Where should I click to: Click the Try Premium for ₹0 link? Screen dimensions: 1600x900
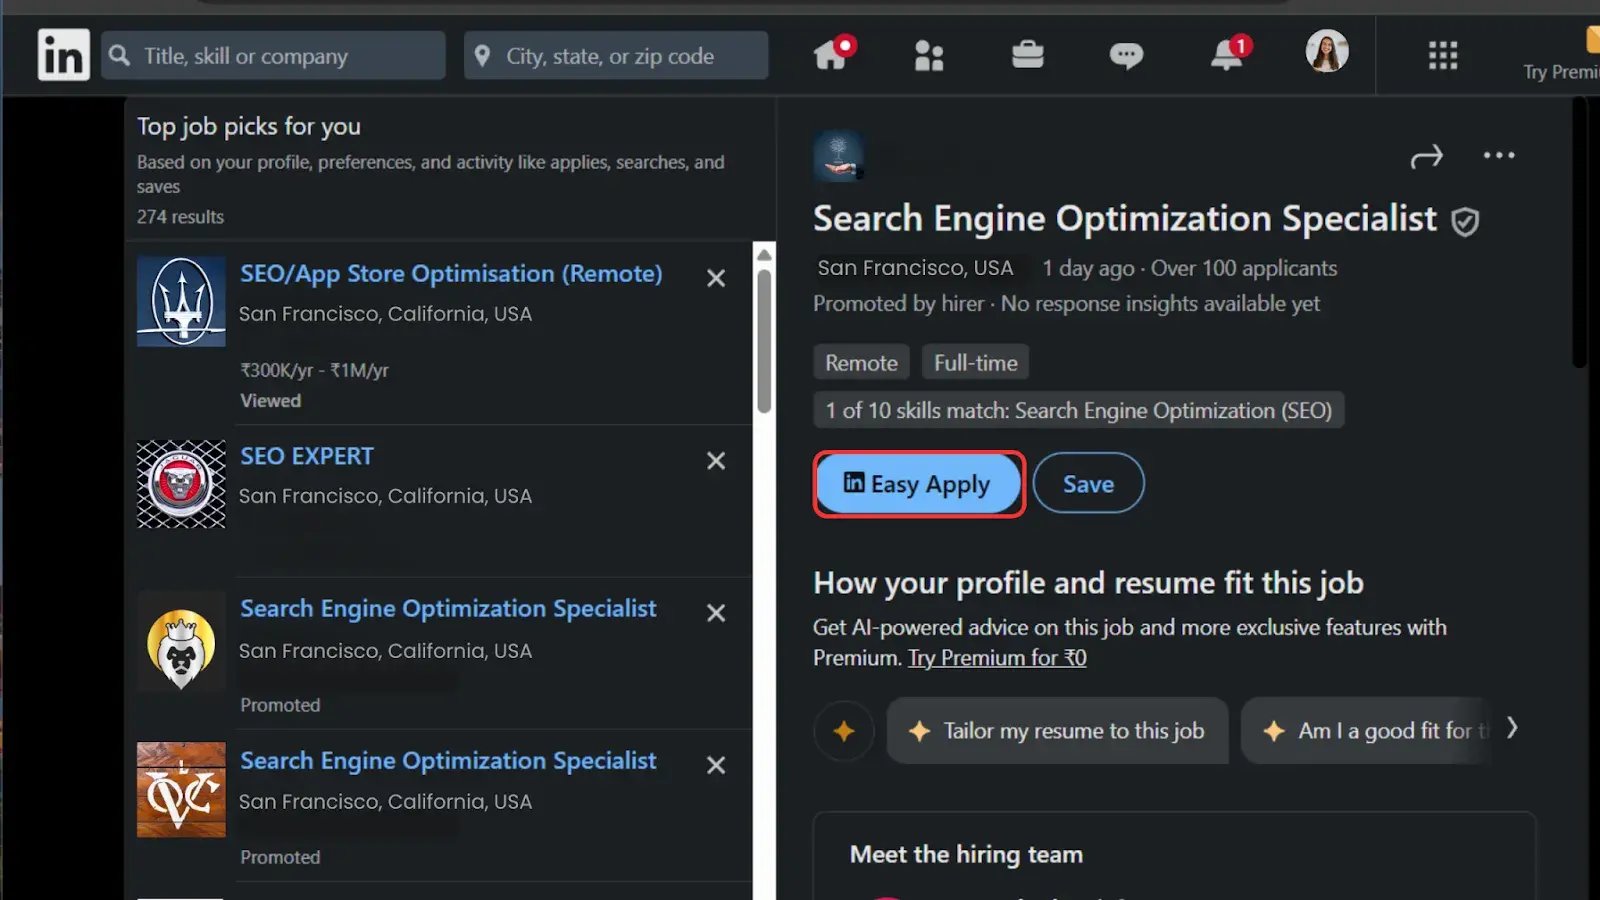[x=997, y=658]
